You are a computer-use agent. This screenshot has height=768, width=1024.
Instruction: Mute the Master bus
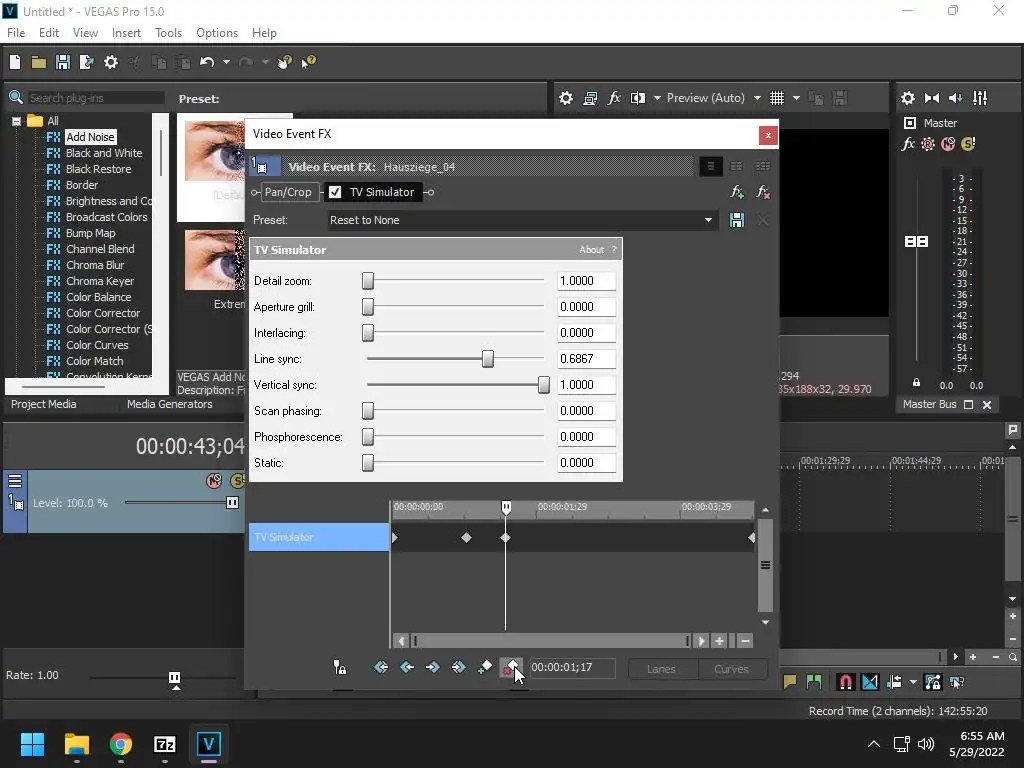coord(948,144)
